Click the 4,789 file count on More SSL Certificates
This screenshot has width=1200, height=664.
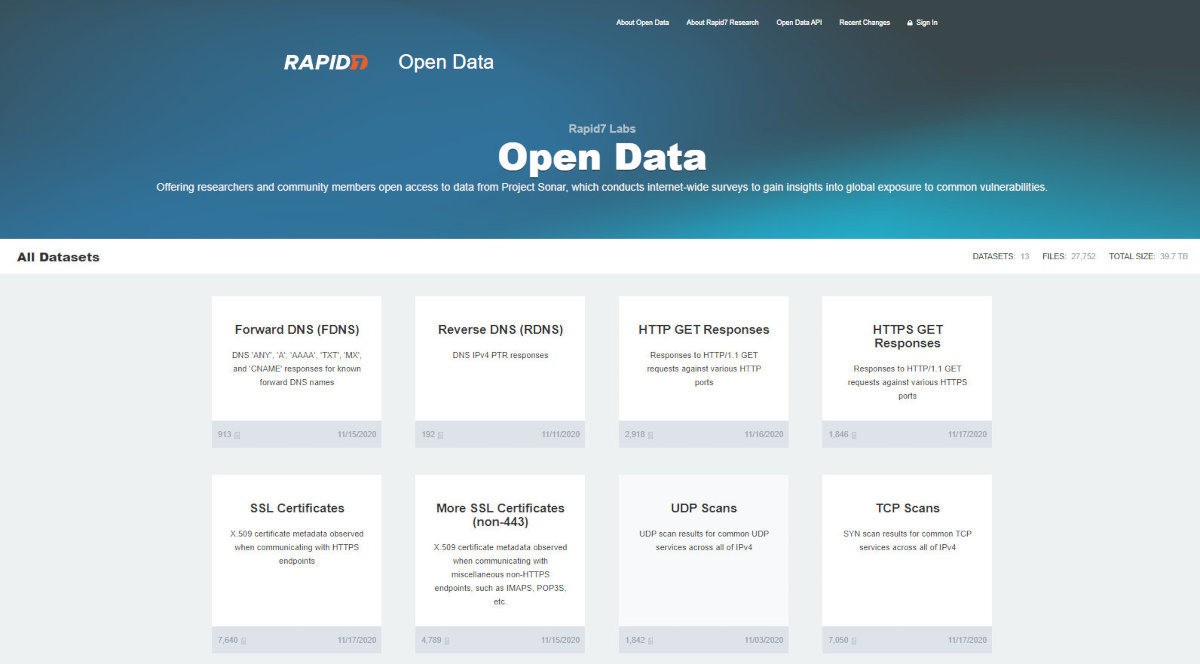coord(432,640)
